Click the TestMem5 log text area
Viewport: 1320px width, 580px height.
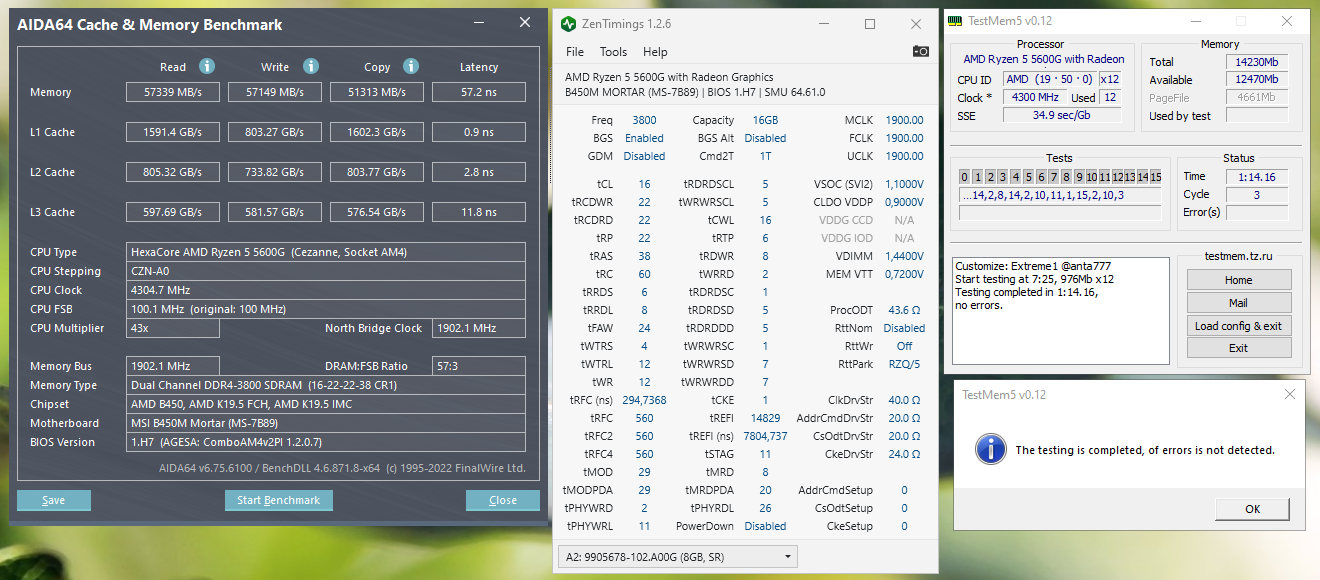pos(1060,311)
